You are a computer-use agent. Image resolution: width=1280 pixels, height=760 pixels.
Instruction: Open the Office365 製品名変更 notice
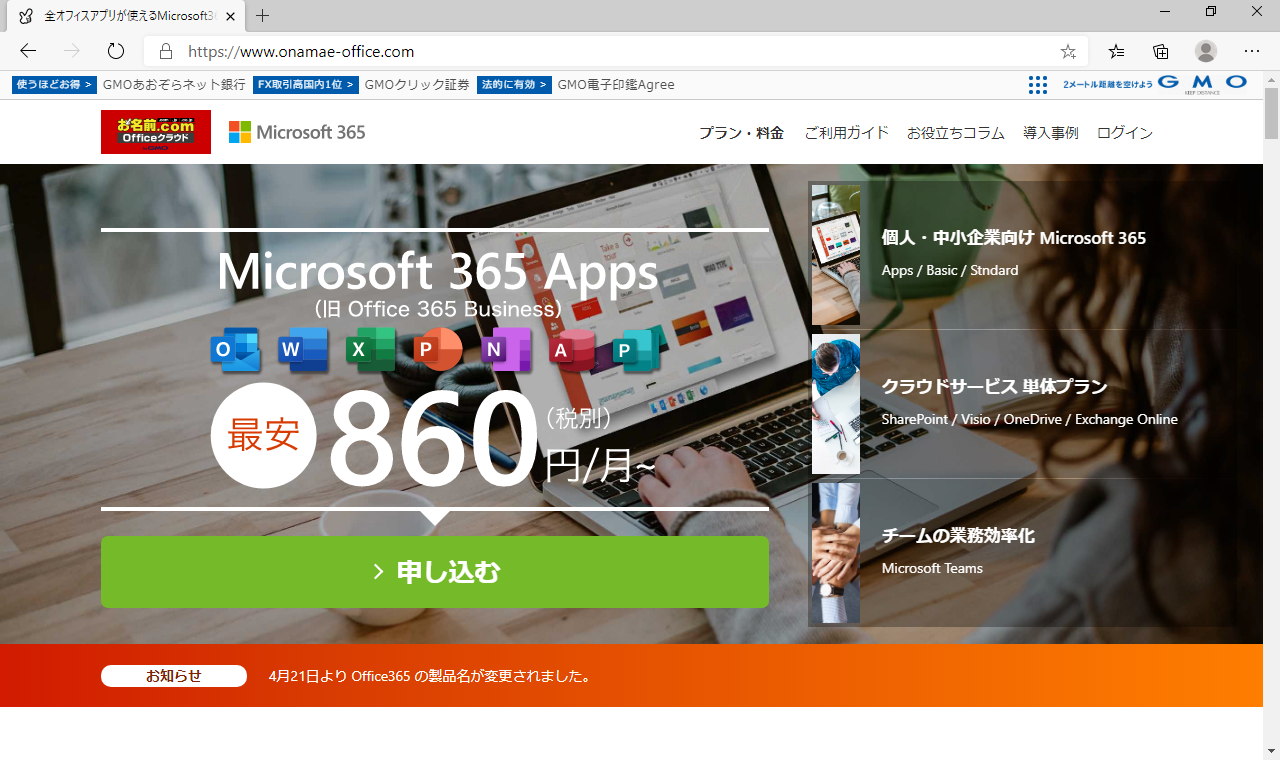[430, 676]
